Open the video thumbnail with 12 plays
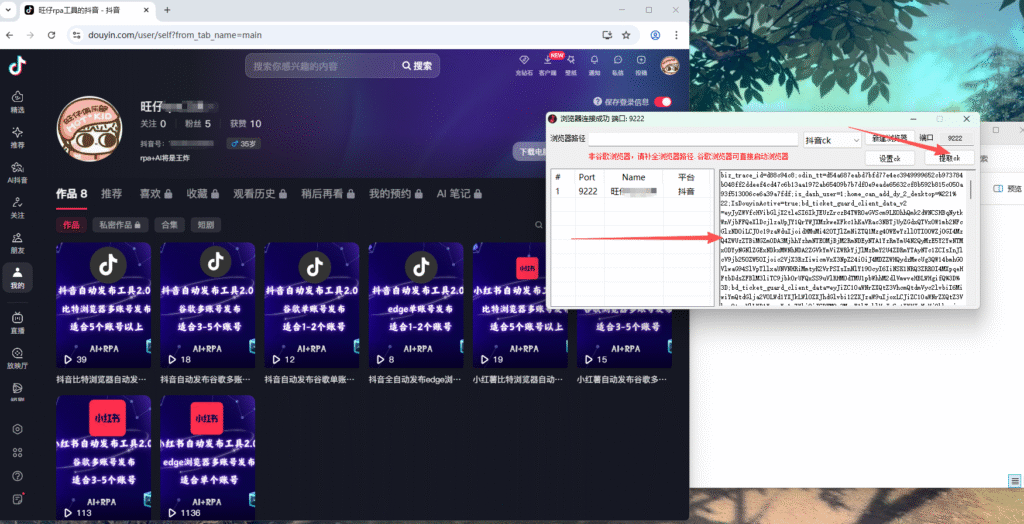Screen dimensions: 1024x524 (x=312, y=305)
